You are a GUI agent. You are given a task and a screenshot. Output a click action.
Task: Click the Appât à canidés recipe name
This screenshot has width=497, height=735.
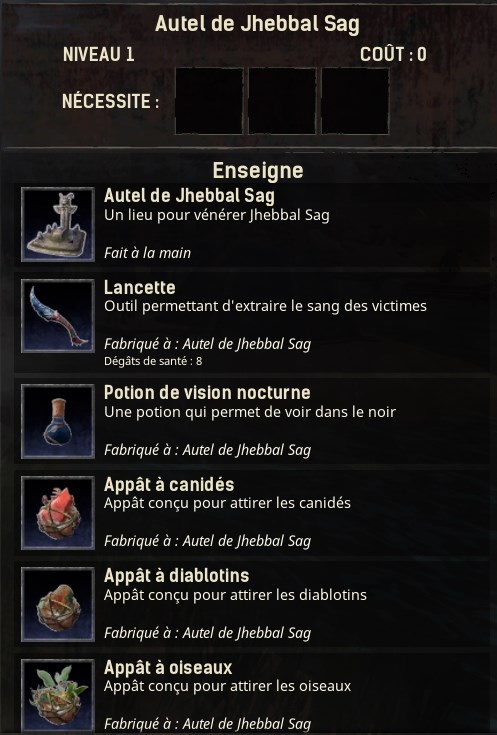coord(169,484)
